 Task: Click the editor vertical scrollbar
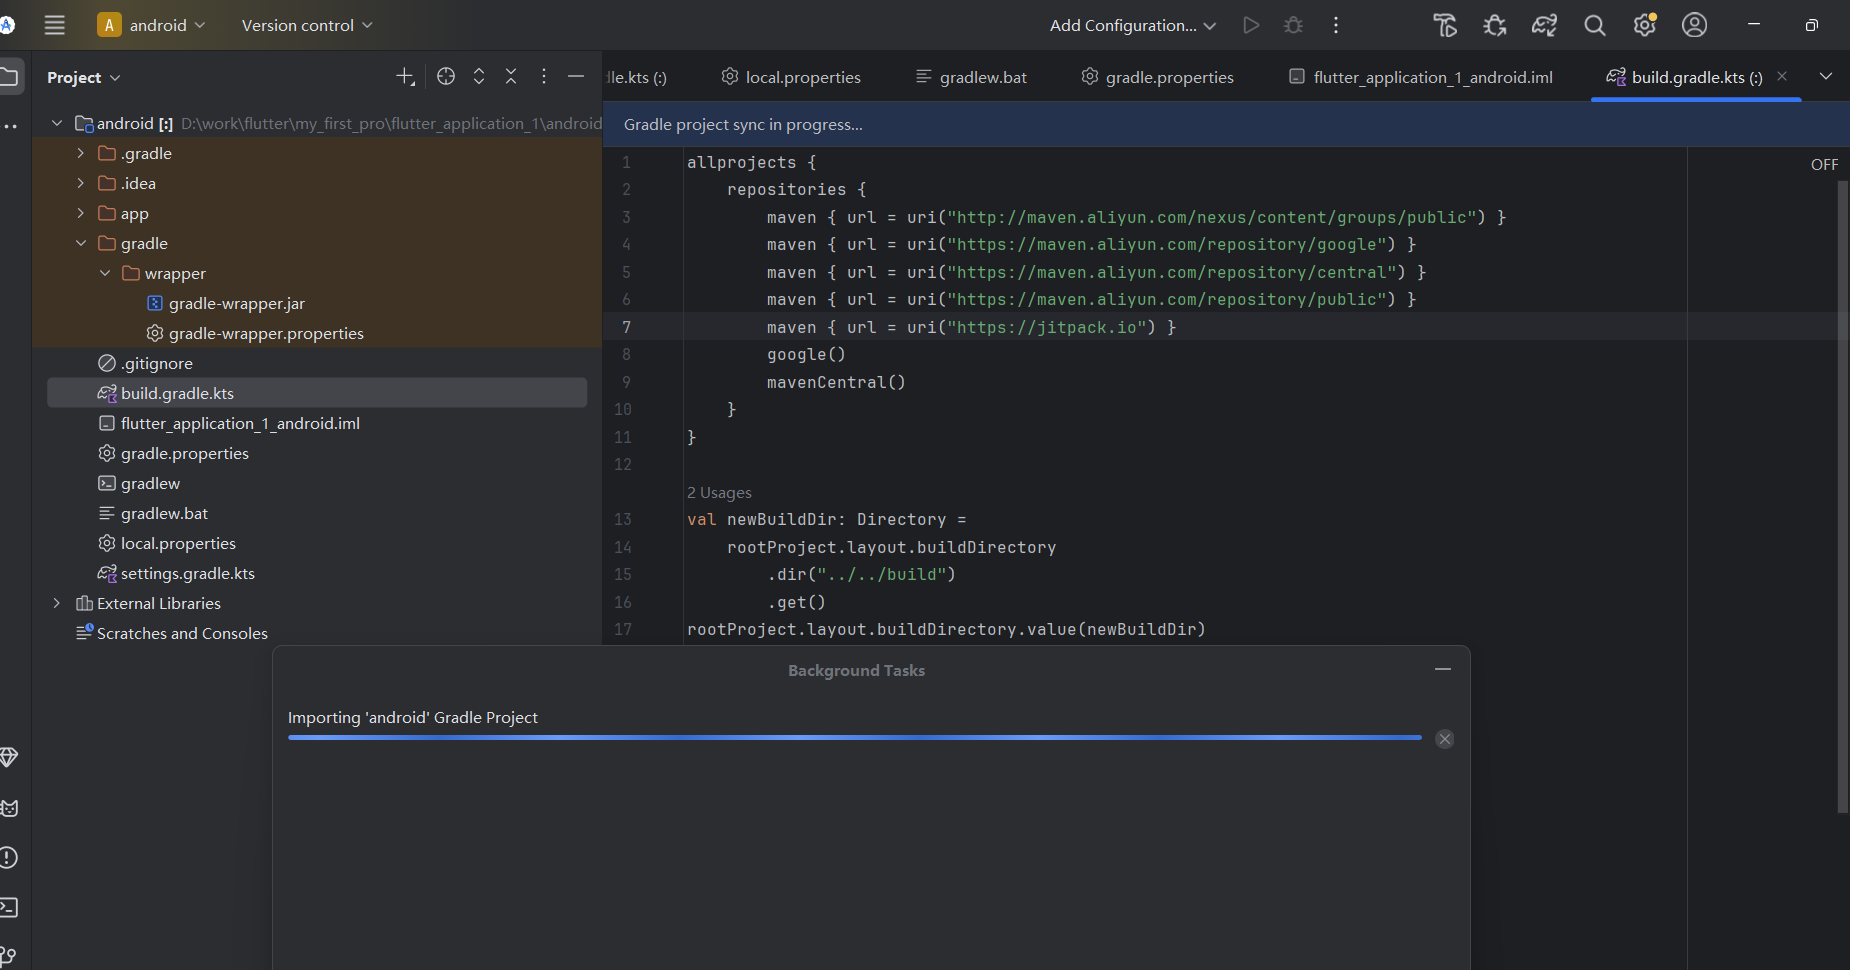1842,496
